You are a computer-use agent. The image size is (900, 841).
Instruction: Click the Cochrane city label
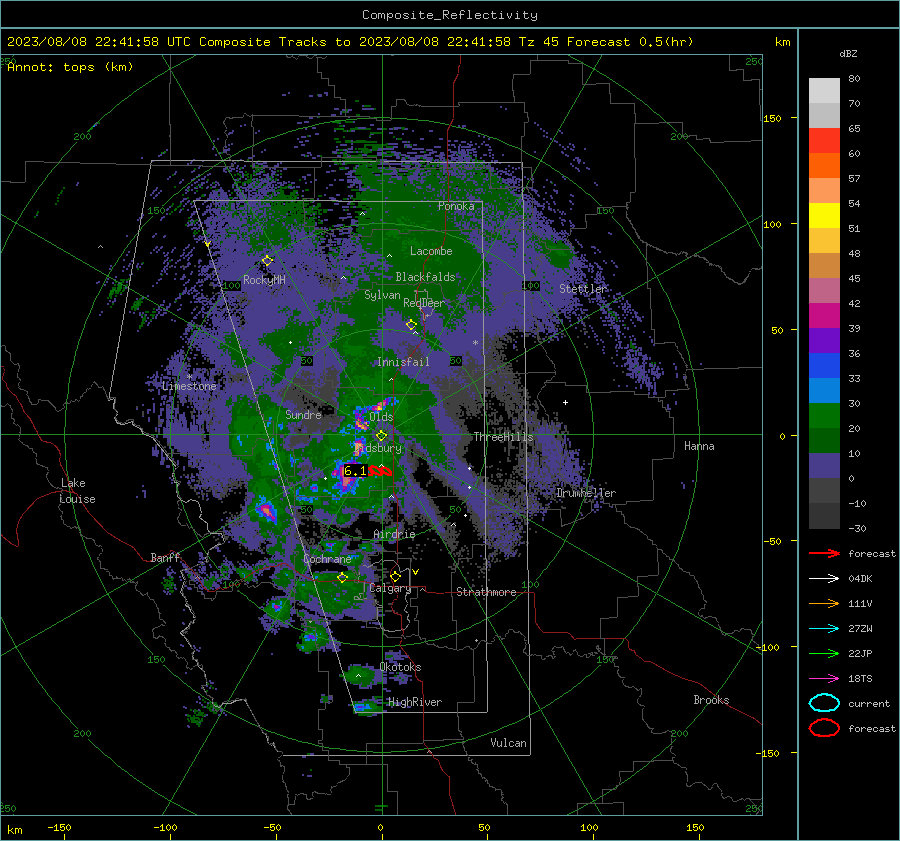(327, 559)
